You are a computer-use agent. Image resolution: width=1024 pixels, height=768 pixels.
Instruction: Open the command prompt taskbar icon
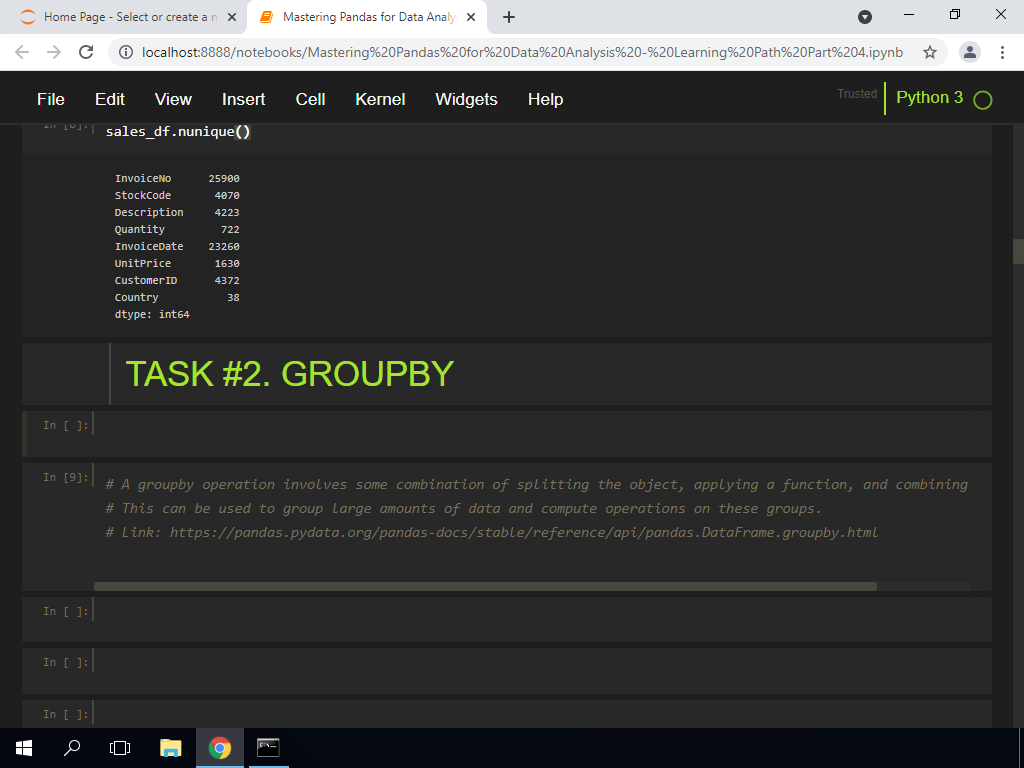(268, 748)
